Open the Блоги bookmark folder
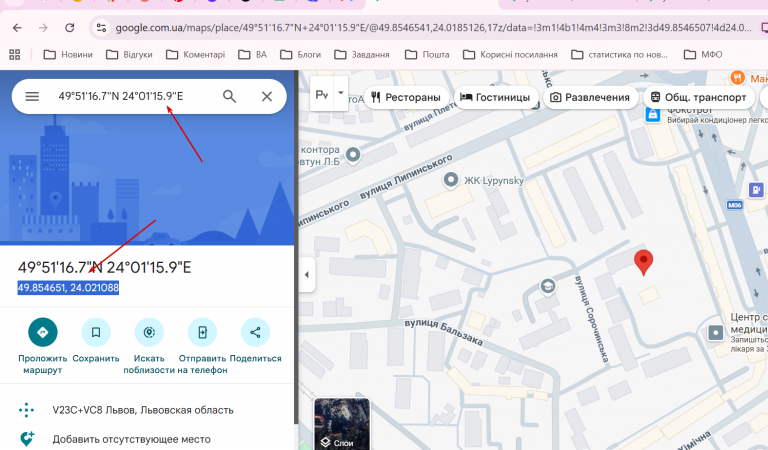This screenshot has width=768, height=450. 300,54
